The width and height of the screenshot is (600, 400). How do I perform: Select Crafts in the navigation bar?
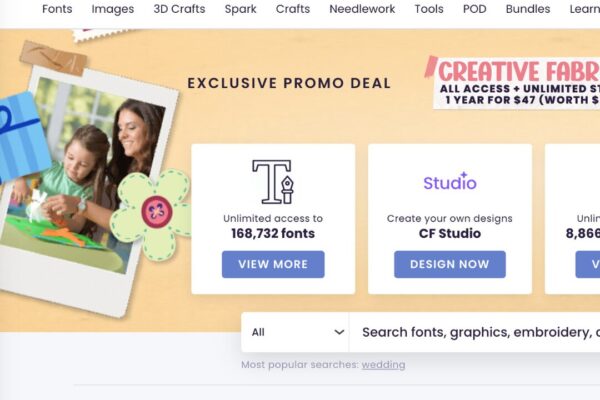[x=293, y=9]
